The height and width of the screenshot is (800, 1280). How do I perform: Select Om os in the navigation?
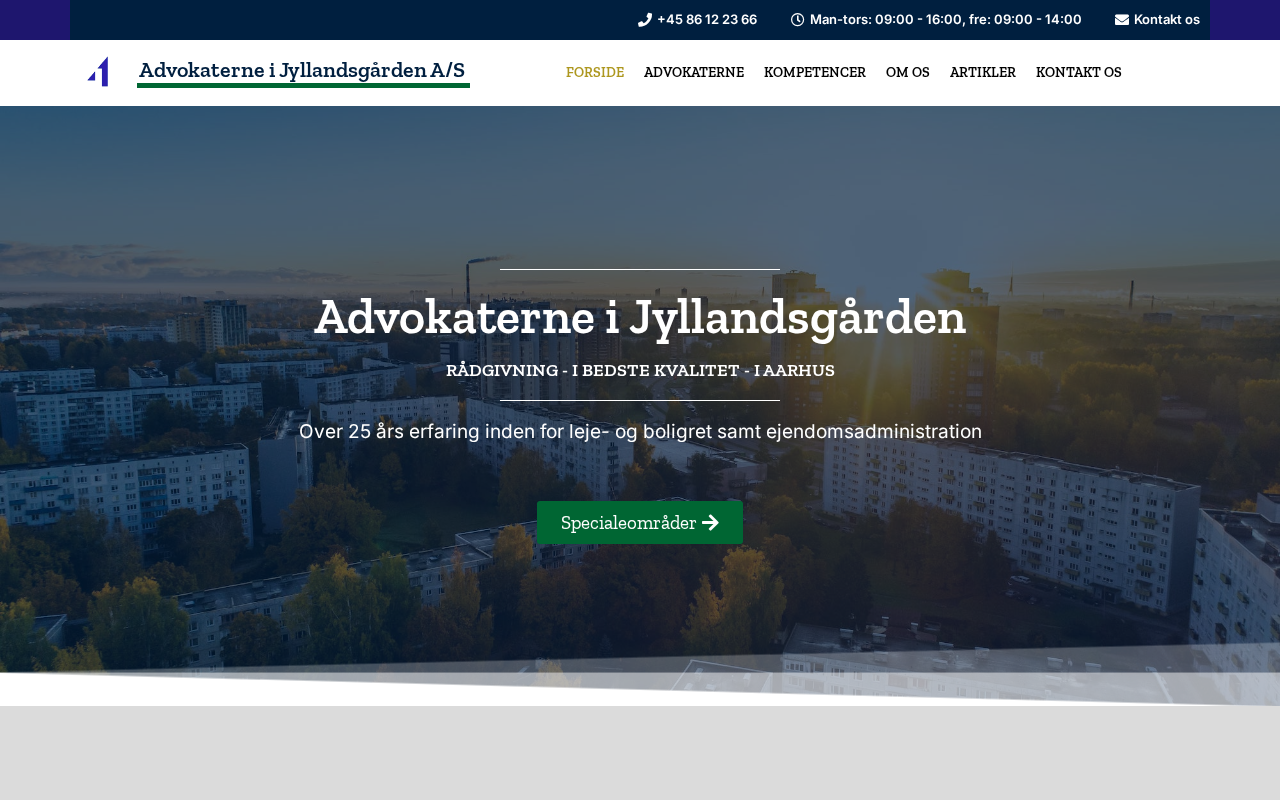pyautogui.click(x=908, y=72)
